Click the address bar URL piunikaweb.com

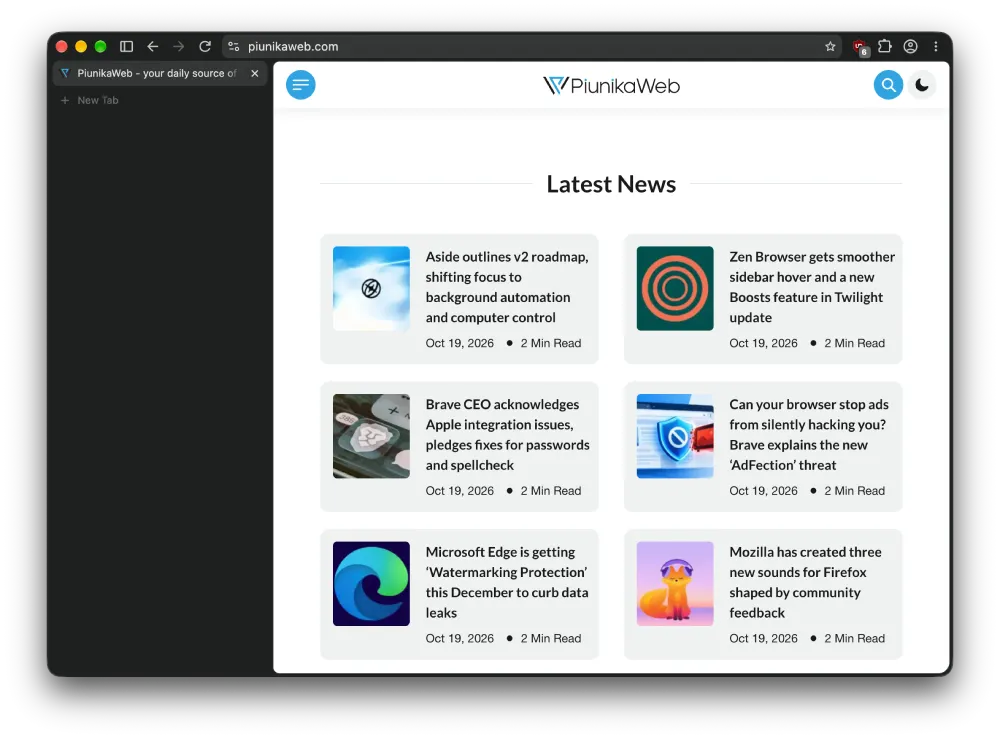293,47
